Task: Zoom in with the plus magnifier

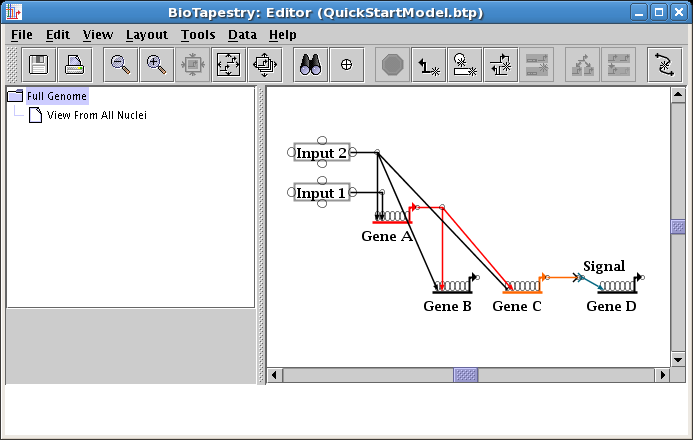Action: [156, 64]
